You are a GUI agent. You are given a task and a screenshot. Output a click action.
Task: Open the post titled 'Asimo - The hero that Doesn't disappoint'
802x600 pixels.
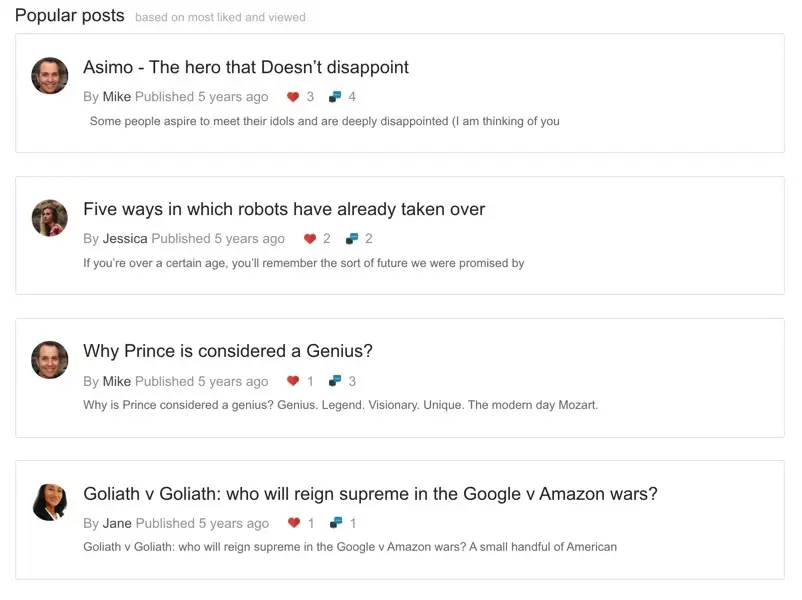(x=245, y=68)
